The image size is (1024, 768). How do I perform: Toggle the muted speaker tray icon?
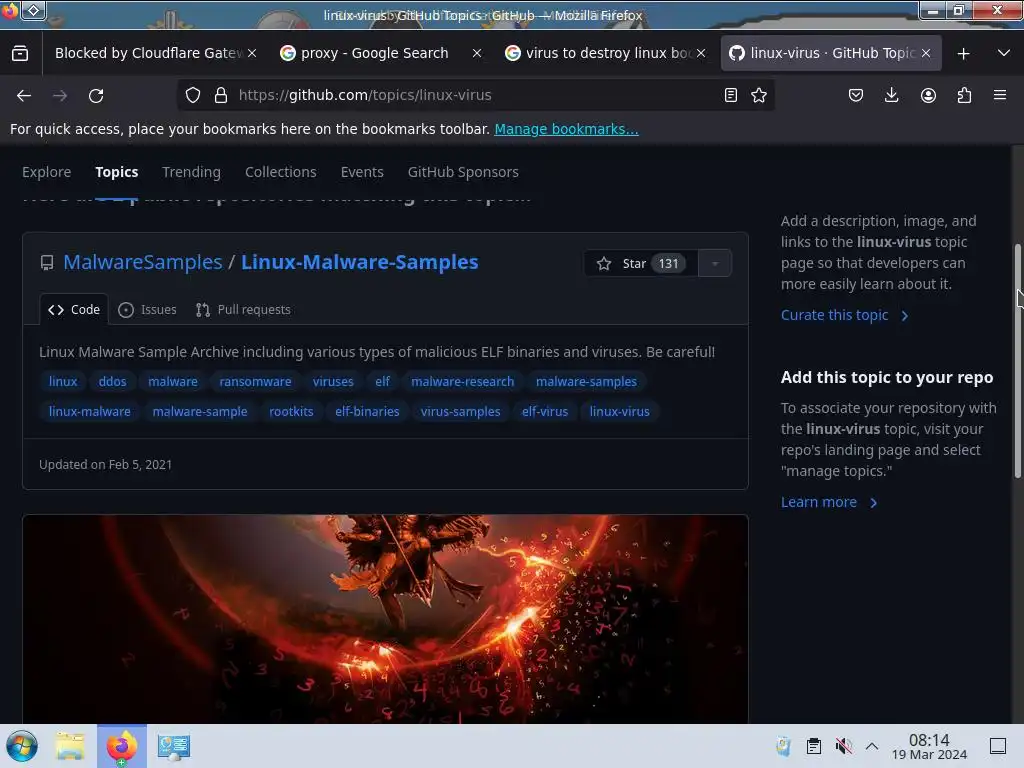tap(843, 746)
